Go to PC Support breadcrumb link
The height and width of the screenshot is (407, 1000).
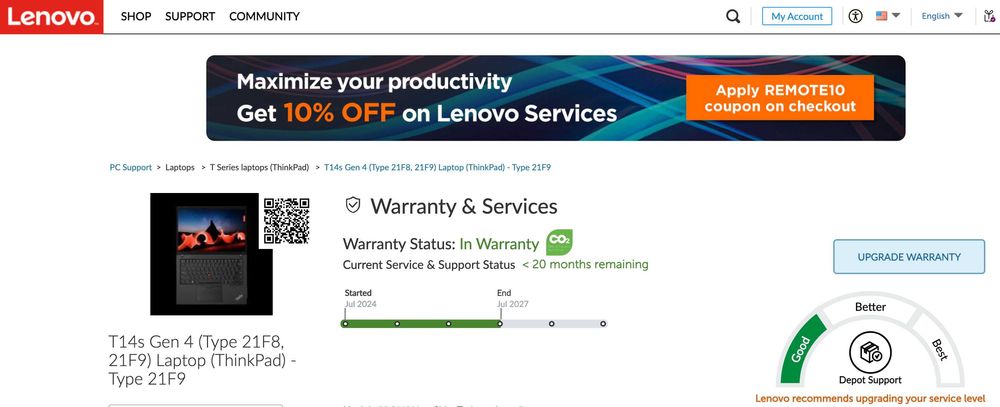tap(131, 167)
